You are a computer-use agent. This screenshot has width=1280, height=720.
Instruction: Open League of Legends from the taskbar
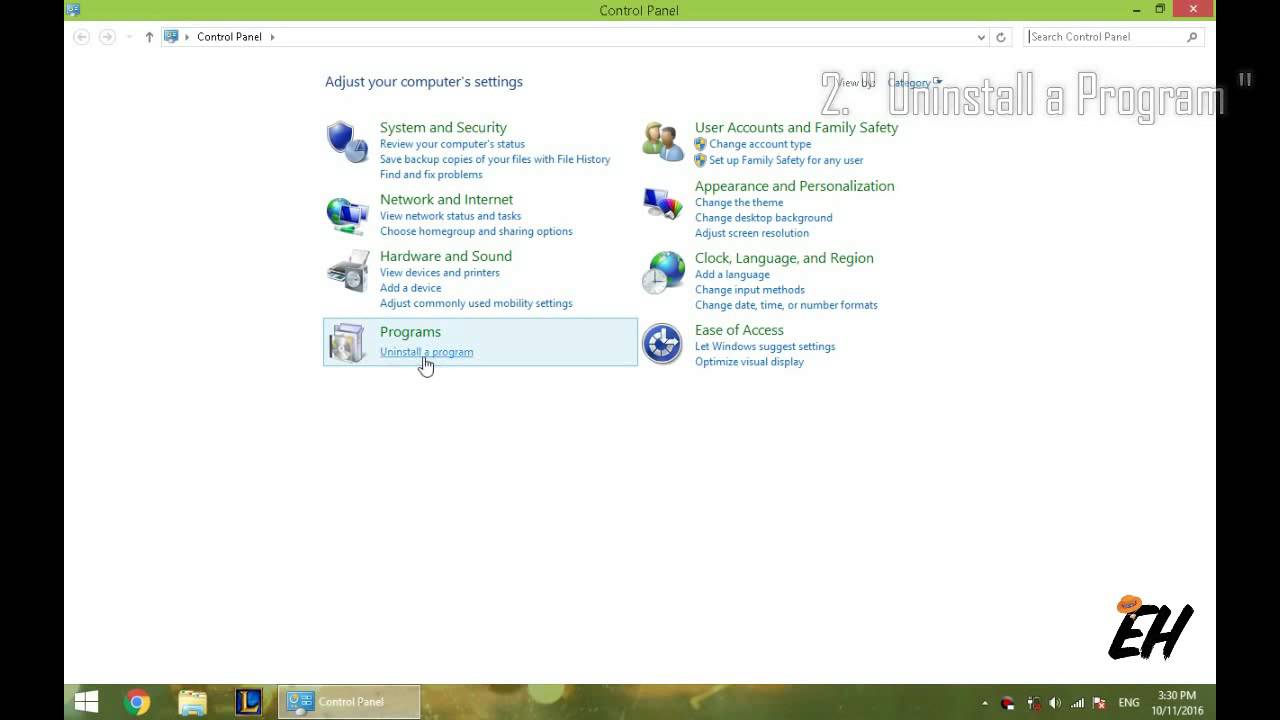pos(248,702)
